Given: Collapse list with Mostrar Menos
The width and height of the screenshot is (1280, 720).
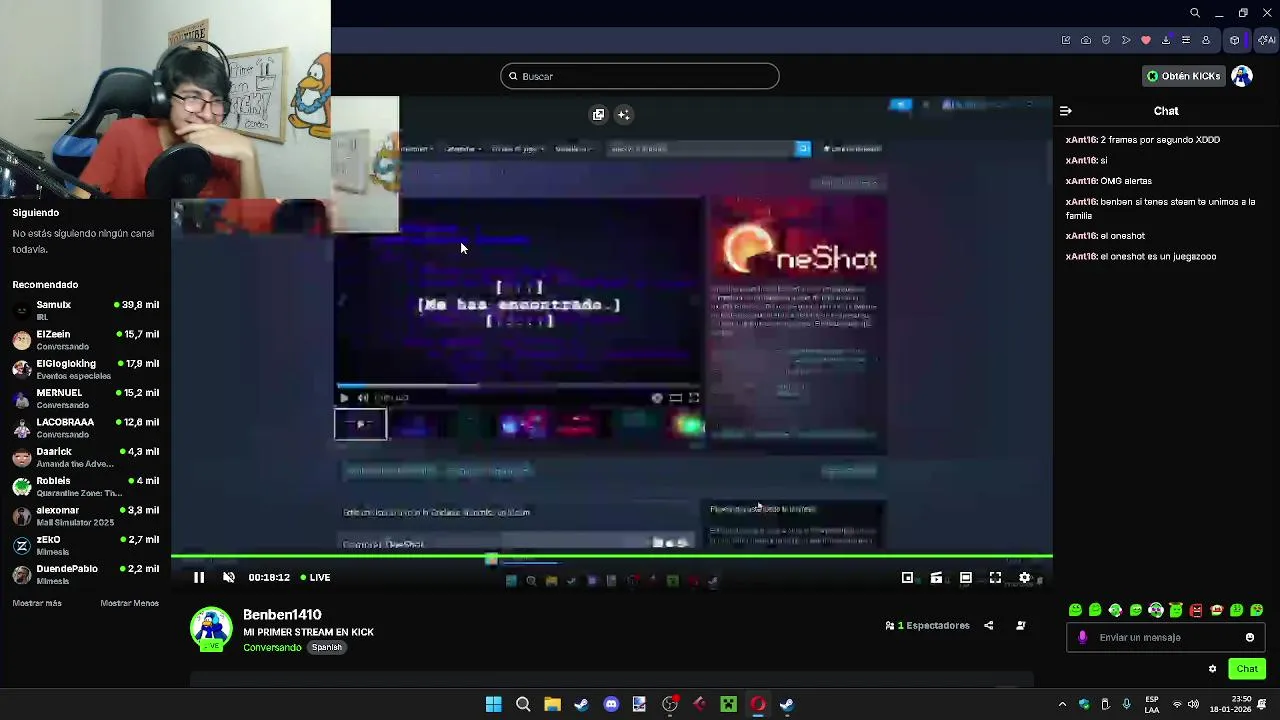Looking at the screenshot, I should pos(129,603).
